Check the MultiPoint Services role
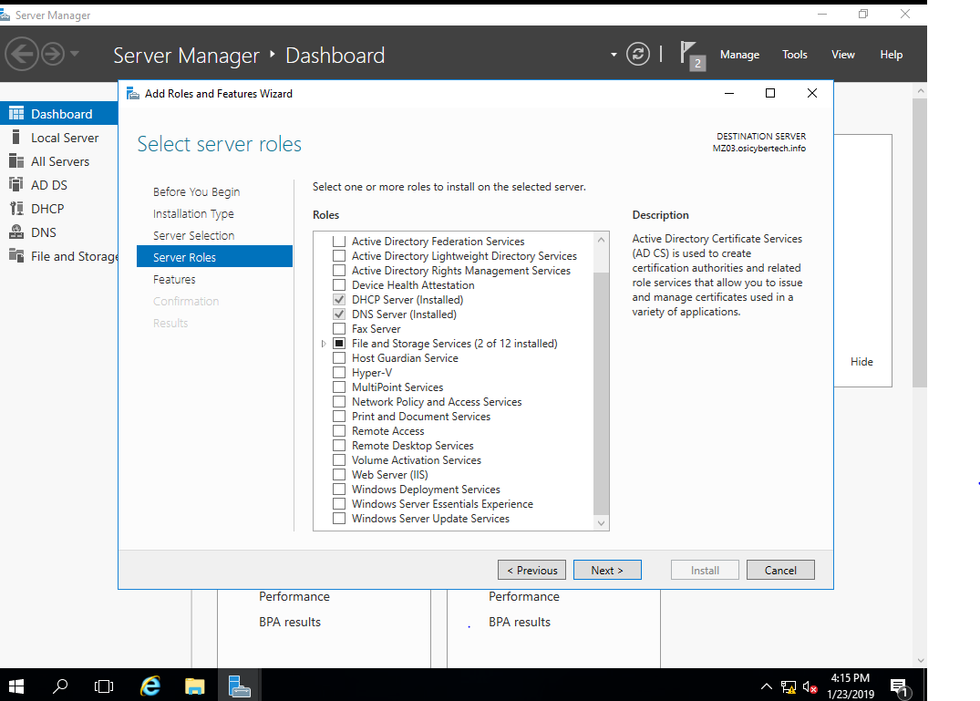Viewport: 980px width, 701px height. [x=339, y=387]
